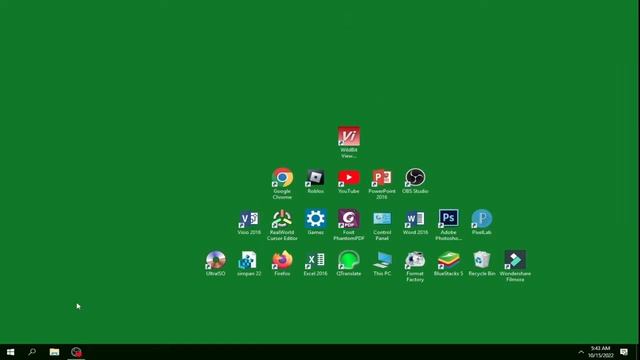
Task: Select the Adobe Photoshop shortcut
Action: click(448, 225)
